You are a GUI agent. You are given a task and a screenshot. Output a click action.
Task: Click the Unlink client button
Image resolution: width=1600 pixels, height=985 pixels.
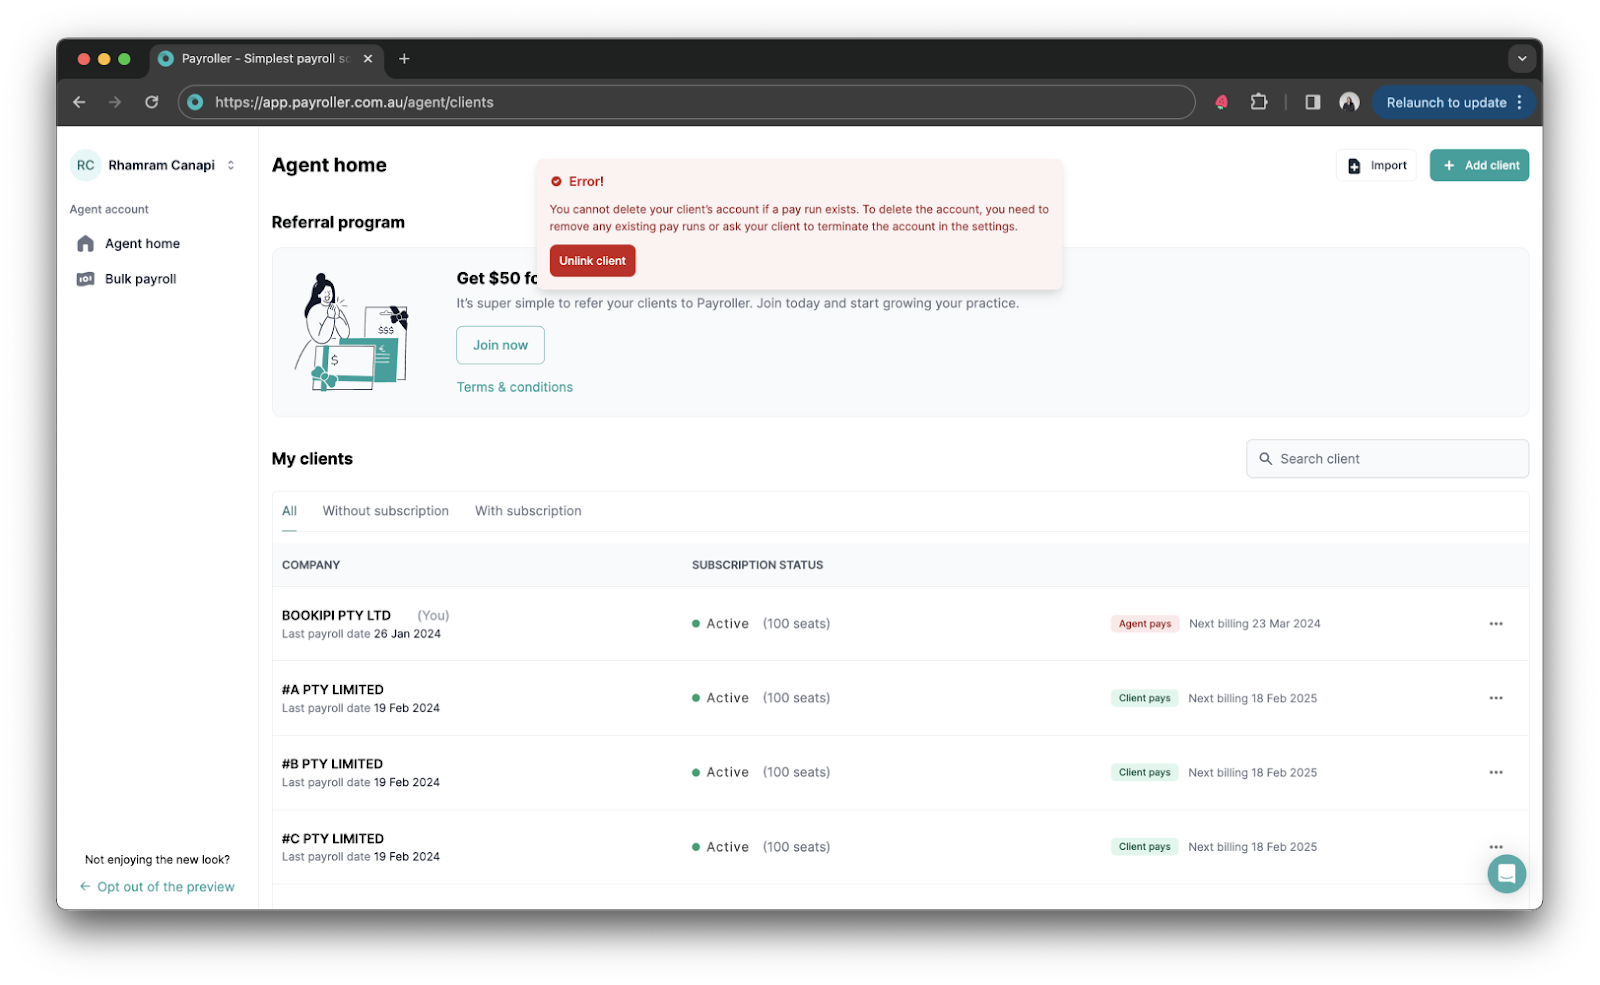(592, 261)
